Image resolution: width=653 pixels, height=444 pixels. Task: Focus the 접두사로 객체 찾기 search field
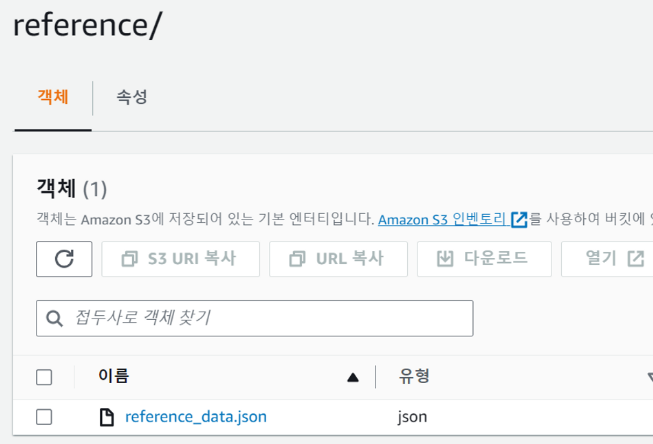(x=255, y=318)
